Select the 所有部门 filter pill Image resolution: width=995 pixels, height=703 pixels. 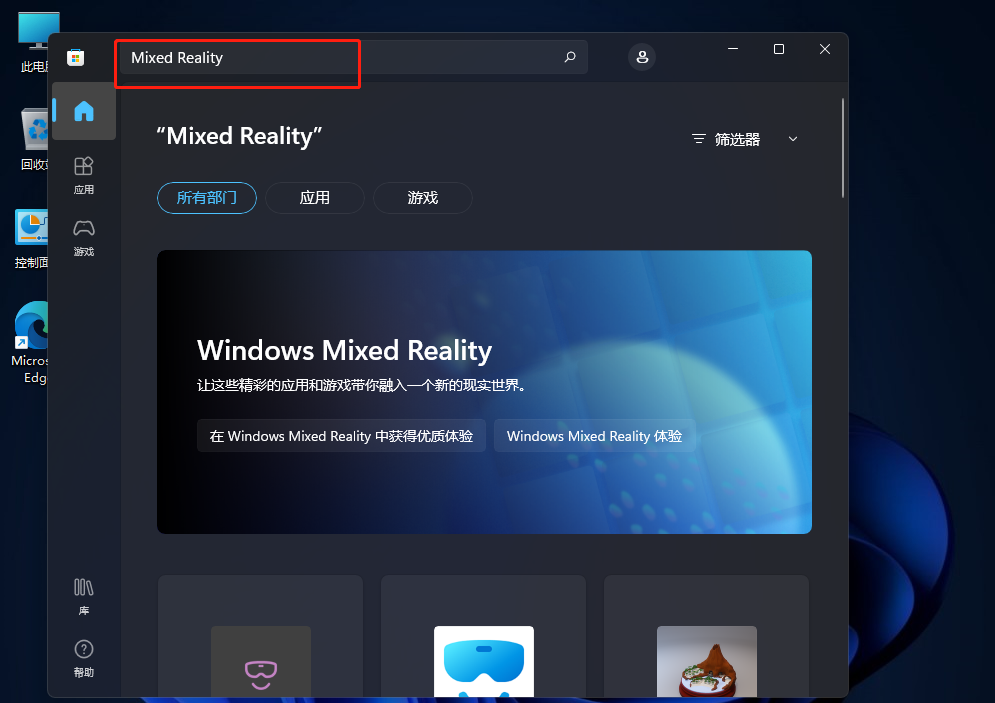point(207,198)
